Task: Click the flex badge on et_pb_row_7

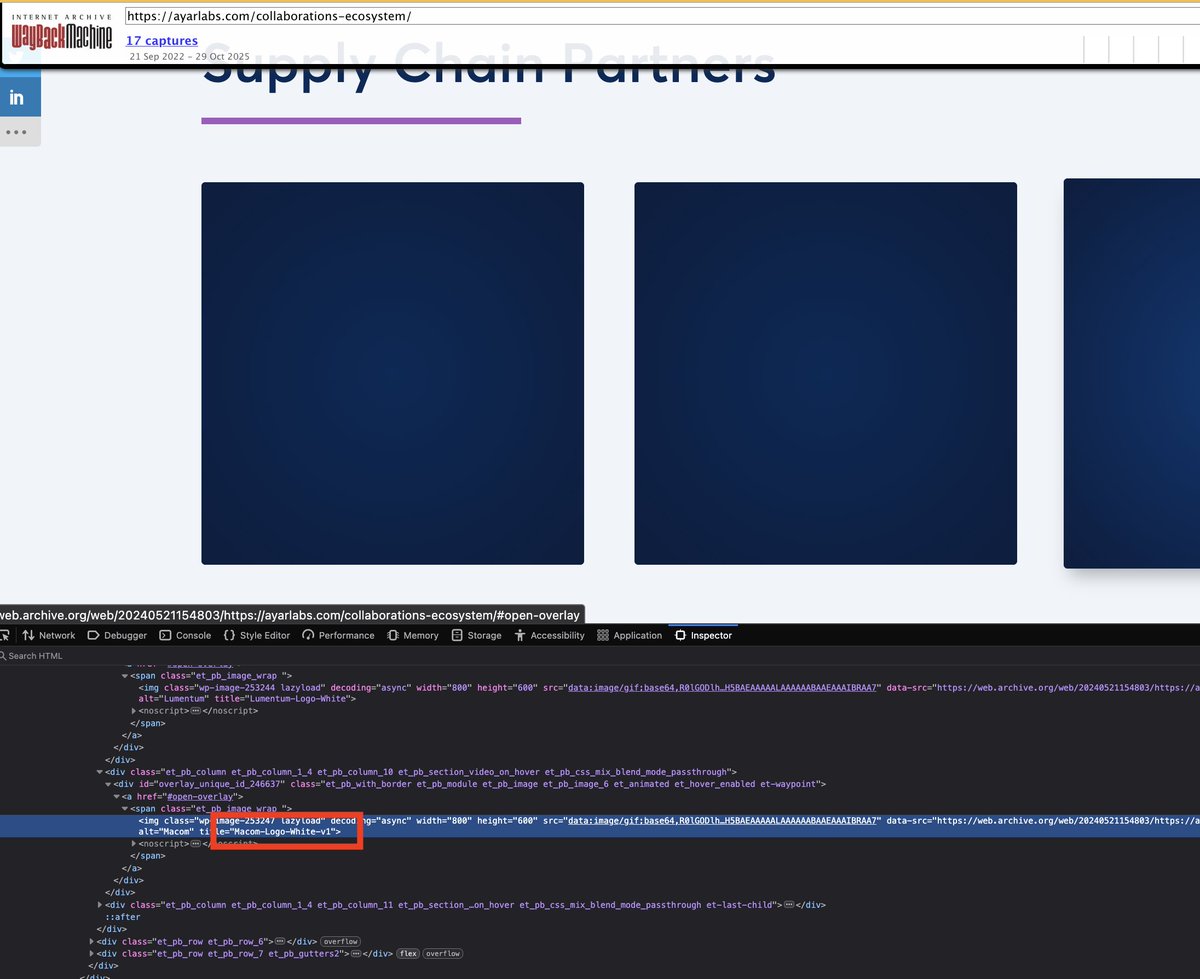Action: tap(408, 954)
